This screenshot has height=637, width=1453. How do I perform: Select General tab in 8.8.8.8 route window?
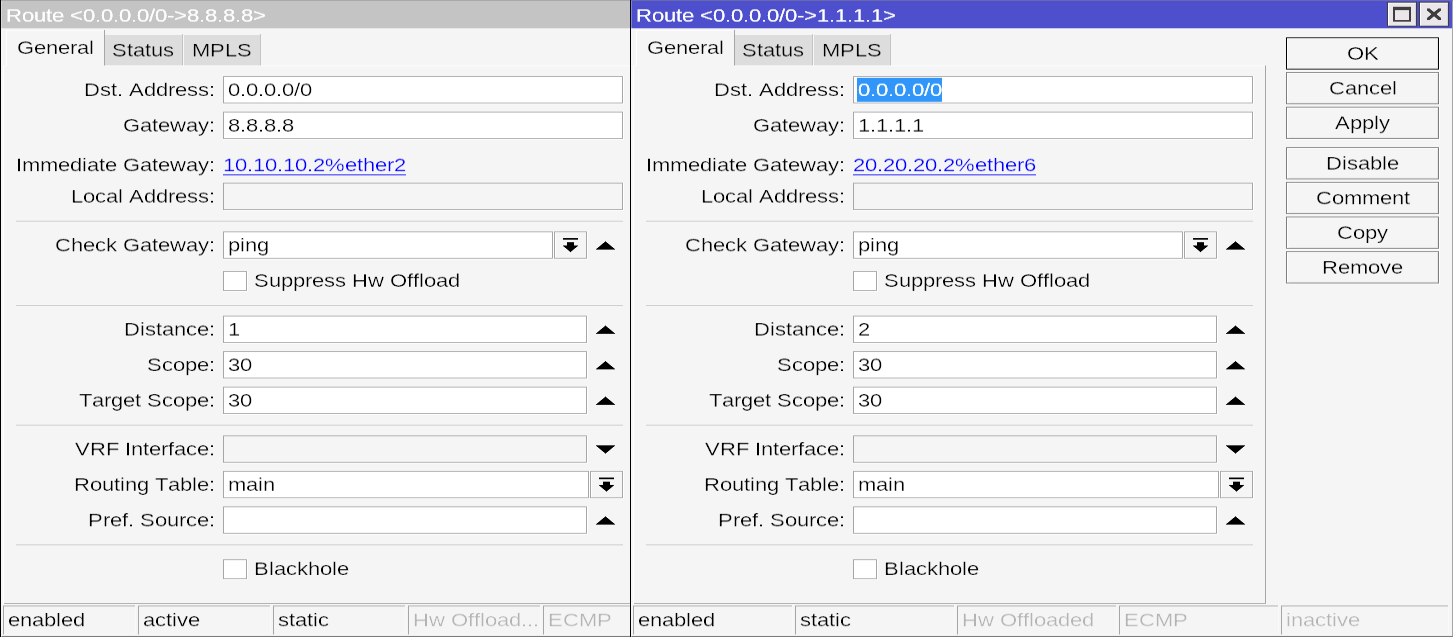55,48
